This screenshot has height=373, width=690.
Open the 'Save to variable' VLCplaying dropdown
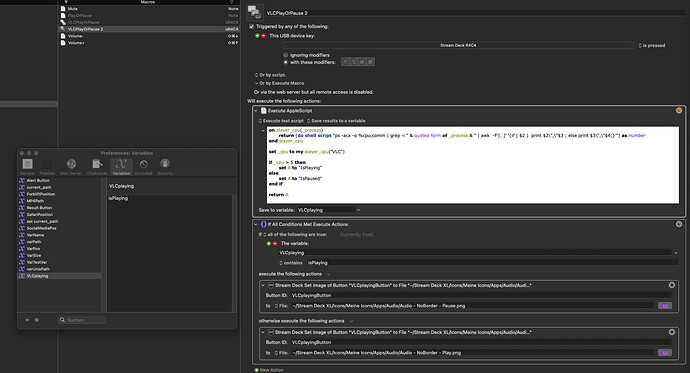click(329, 210)
